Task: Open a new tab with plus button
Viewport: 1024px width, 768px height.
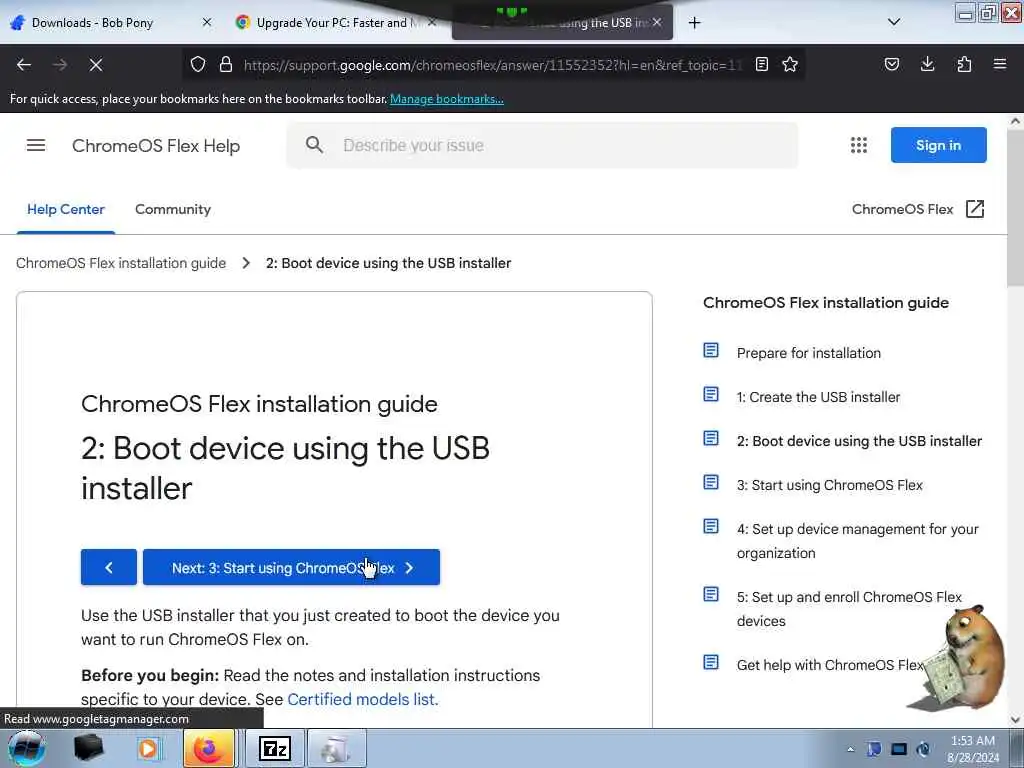Action: click(694, 23)
